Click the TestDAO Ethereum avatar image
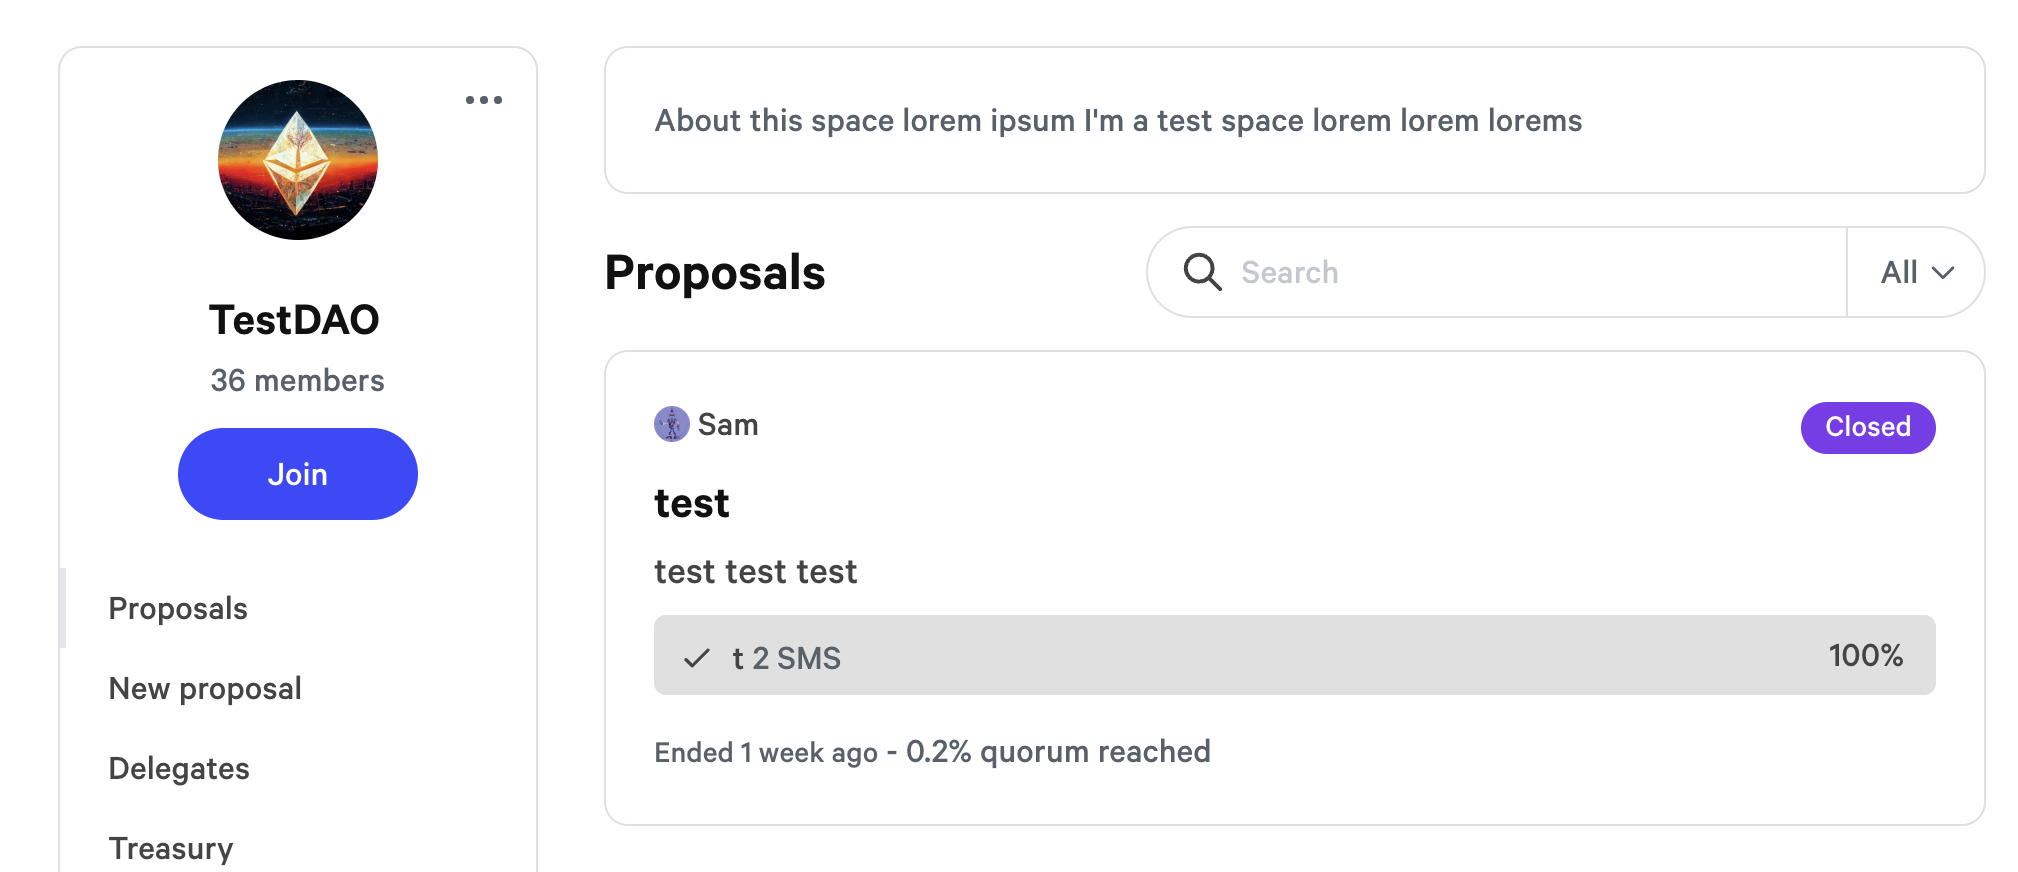The height and width of the screenshot is (872, 2018). (298, 160)
